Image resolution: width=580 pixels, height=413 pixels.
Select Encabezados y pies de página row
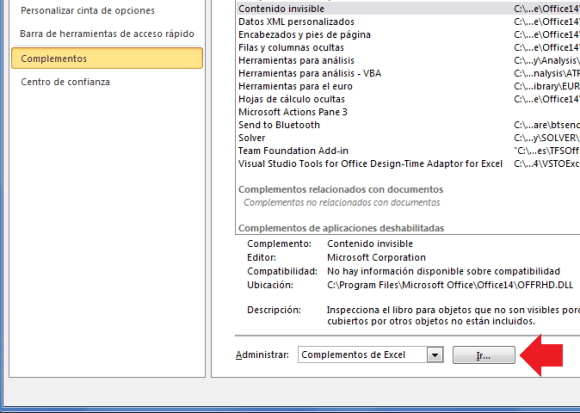[408, 34]
